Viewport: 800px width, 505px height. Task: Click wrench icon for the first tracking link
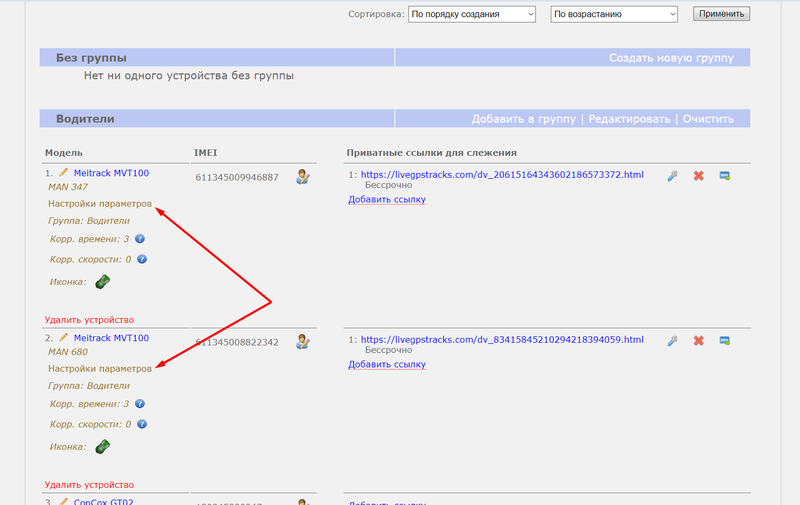point(672,175)
